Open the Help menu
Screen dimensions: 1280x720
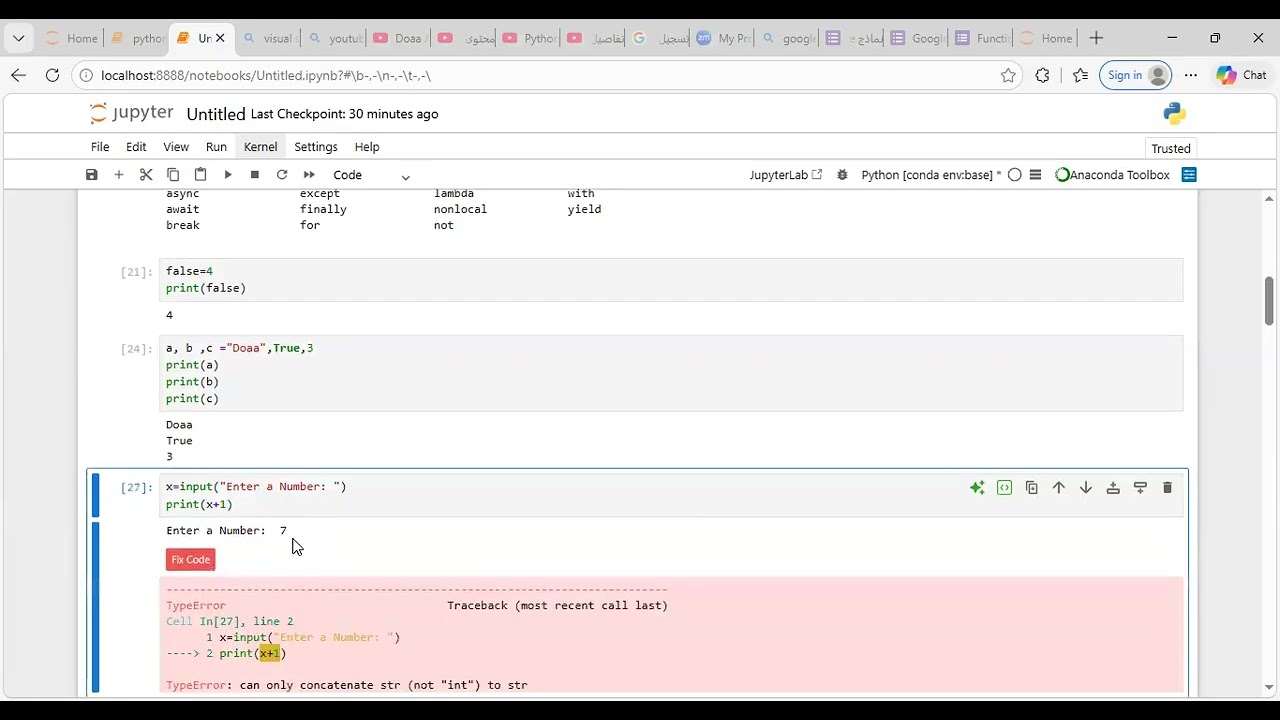[x=367, y=147]
